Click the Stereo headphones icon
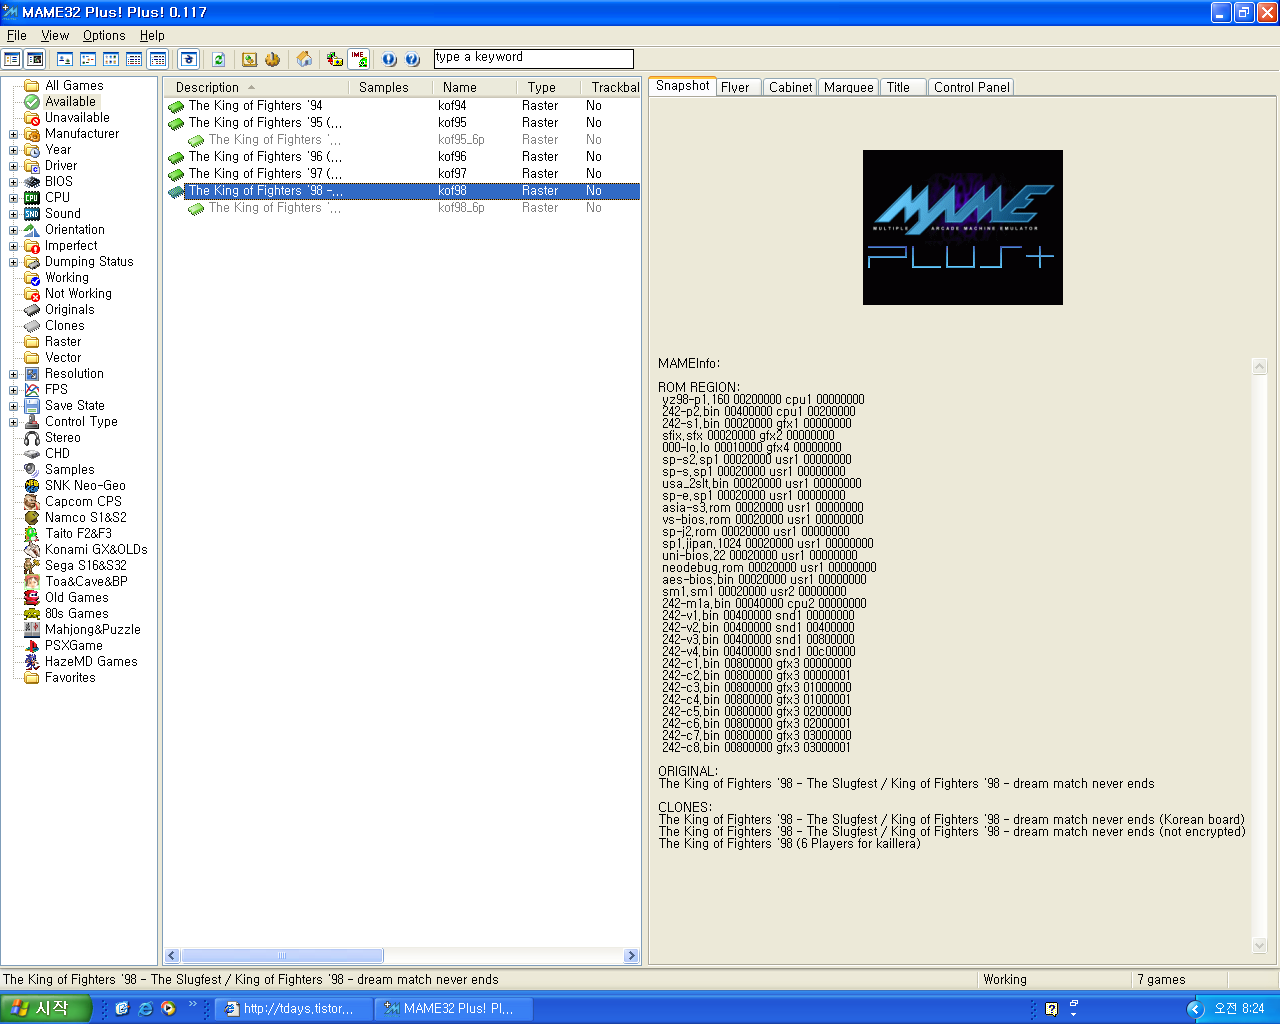1280x1024 pixels. tap(32, 438)
